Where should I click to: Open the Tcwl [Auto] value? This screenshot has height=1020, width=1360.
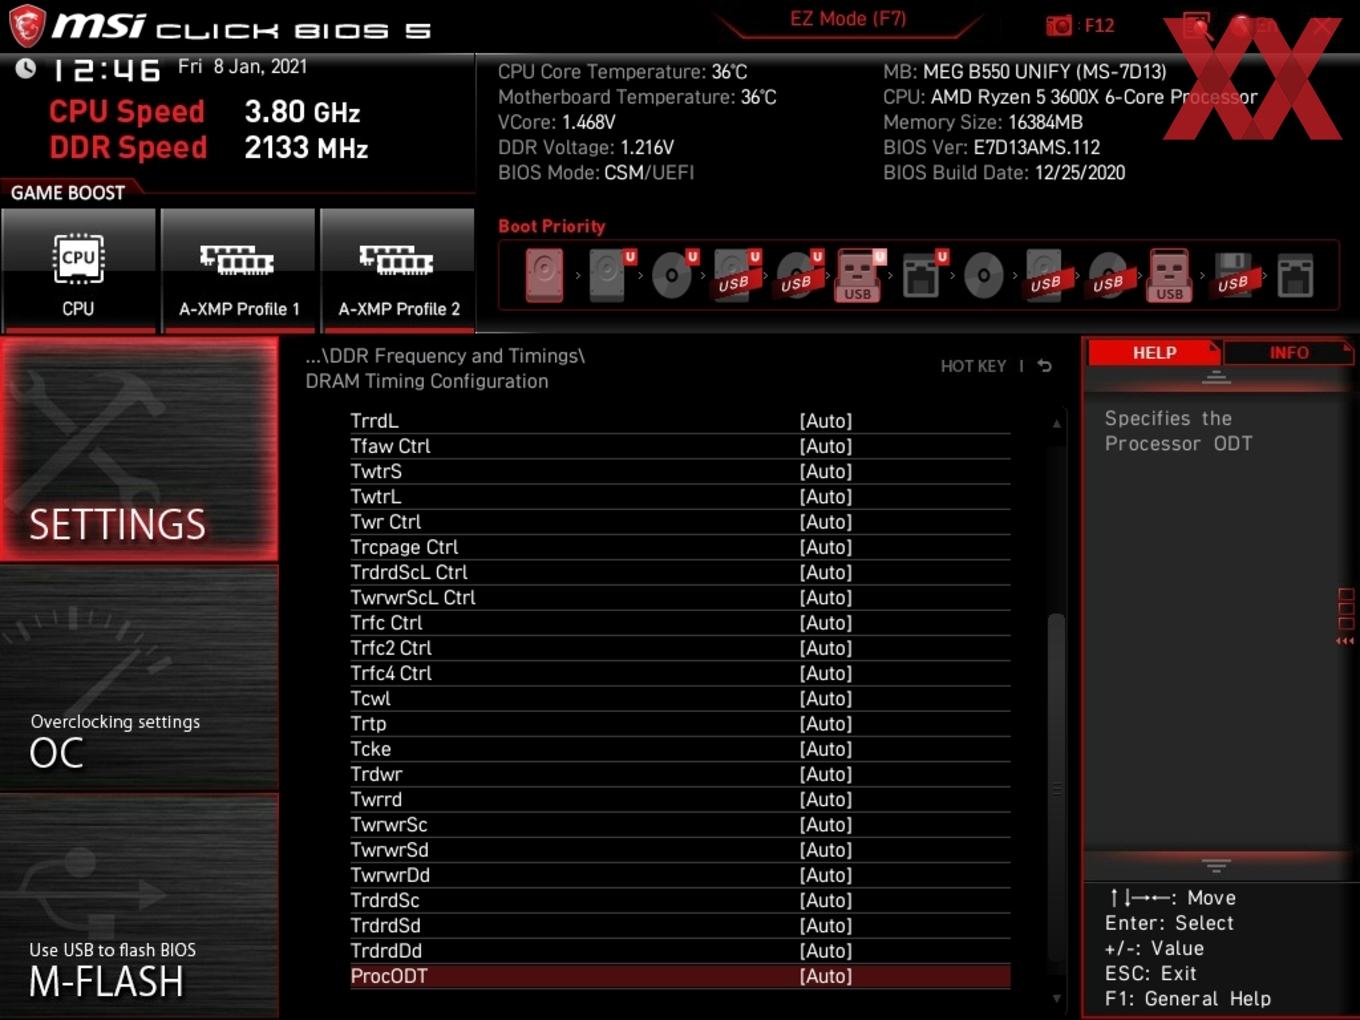point(826,698)
